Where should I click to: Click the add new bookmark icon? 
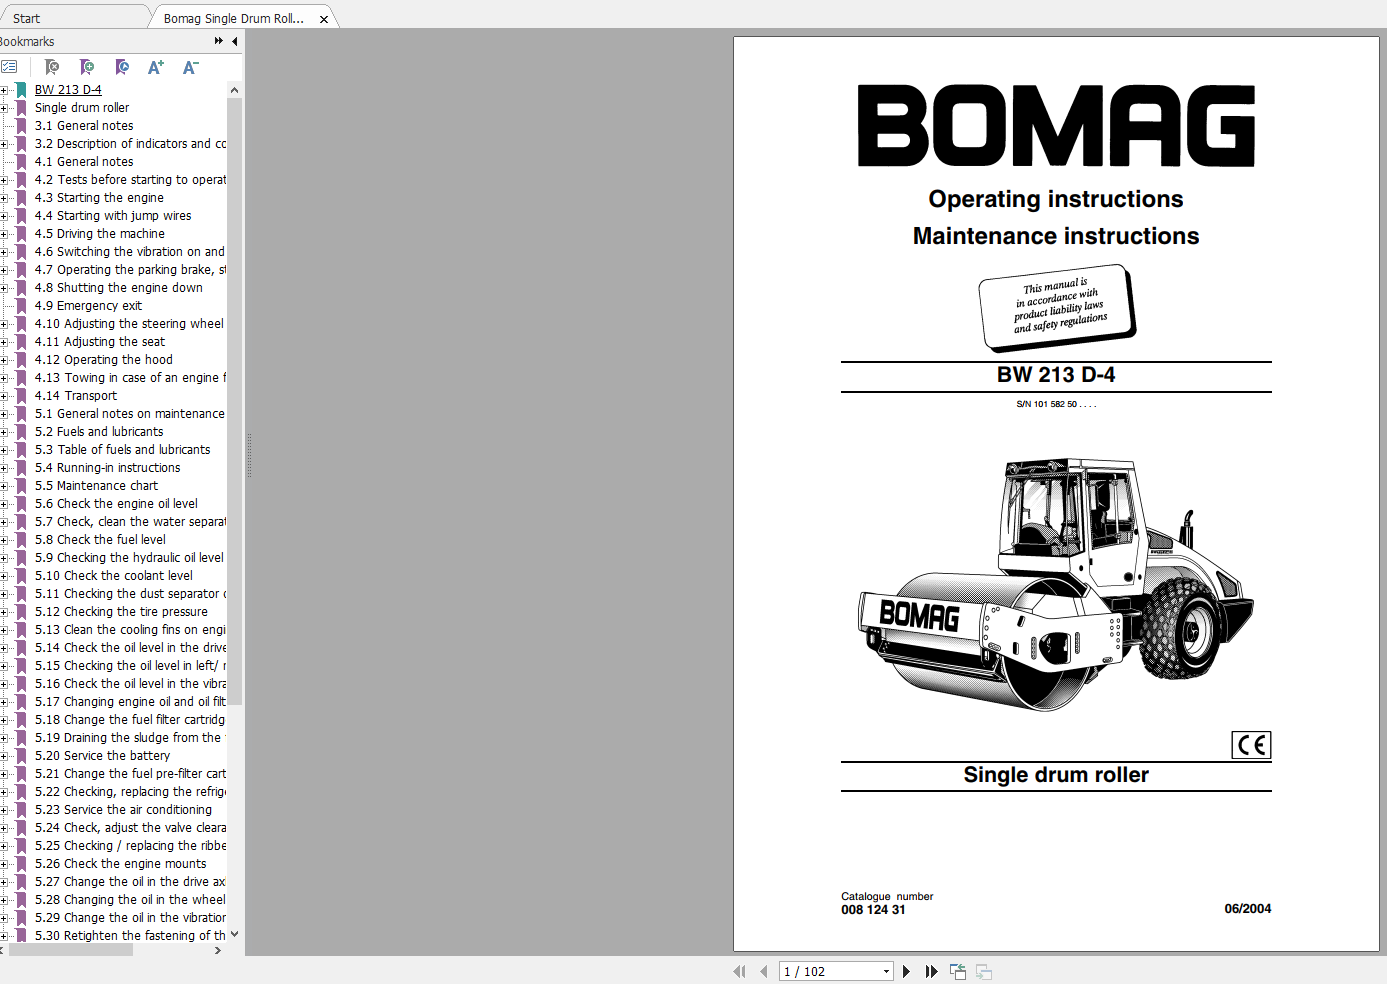(87, 67)
